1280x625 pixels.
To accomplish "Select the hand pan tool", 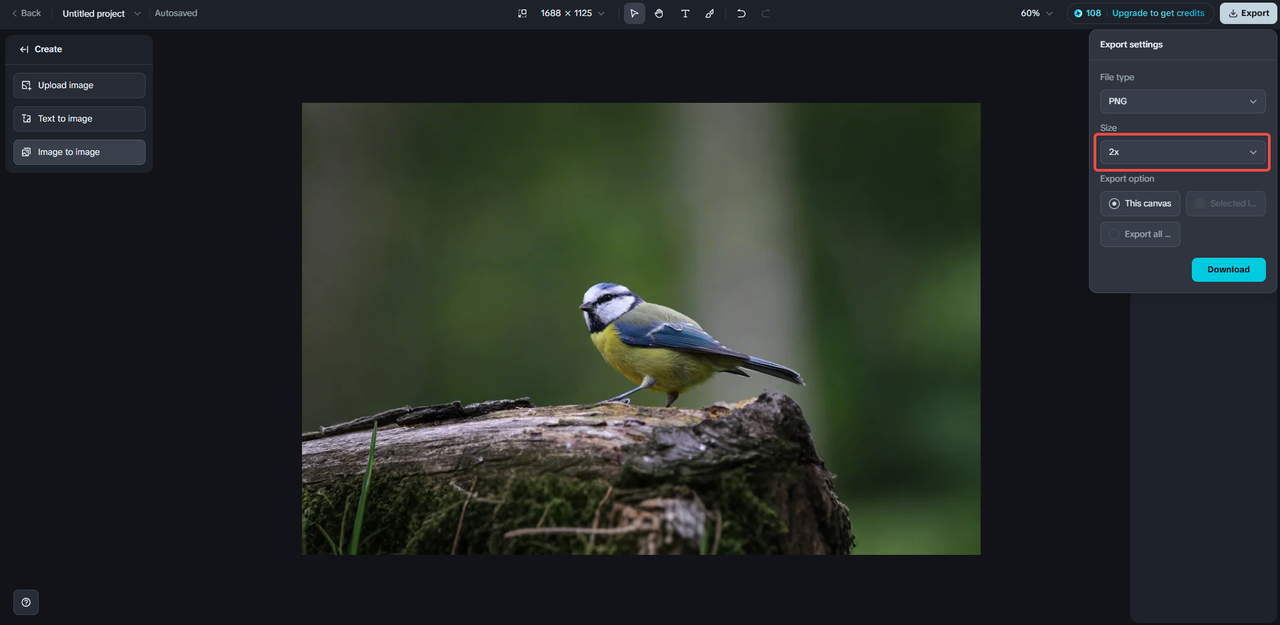I will click(x=659, y=13).
